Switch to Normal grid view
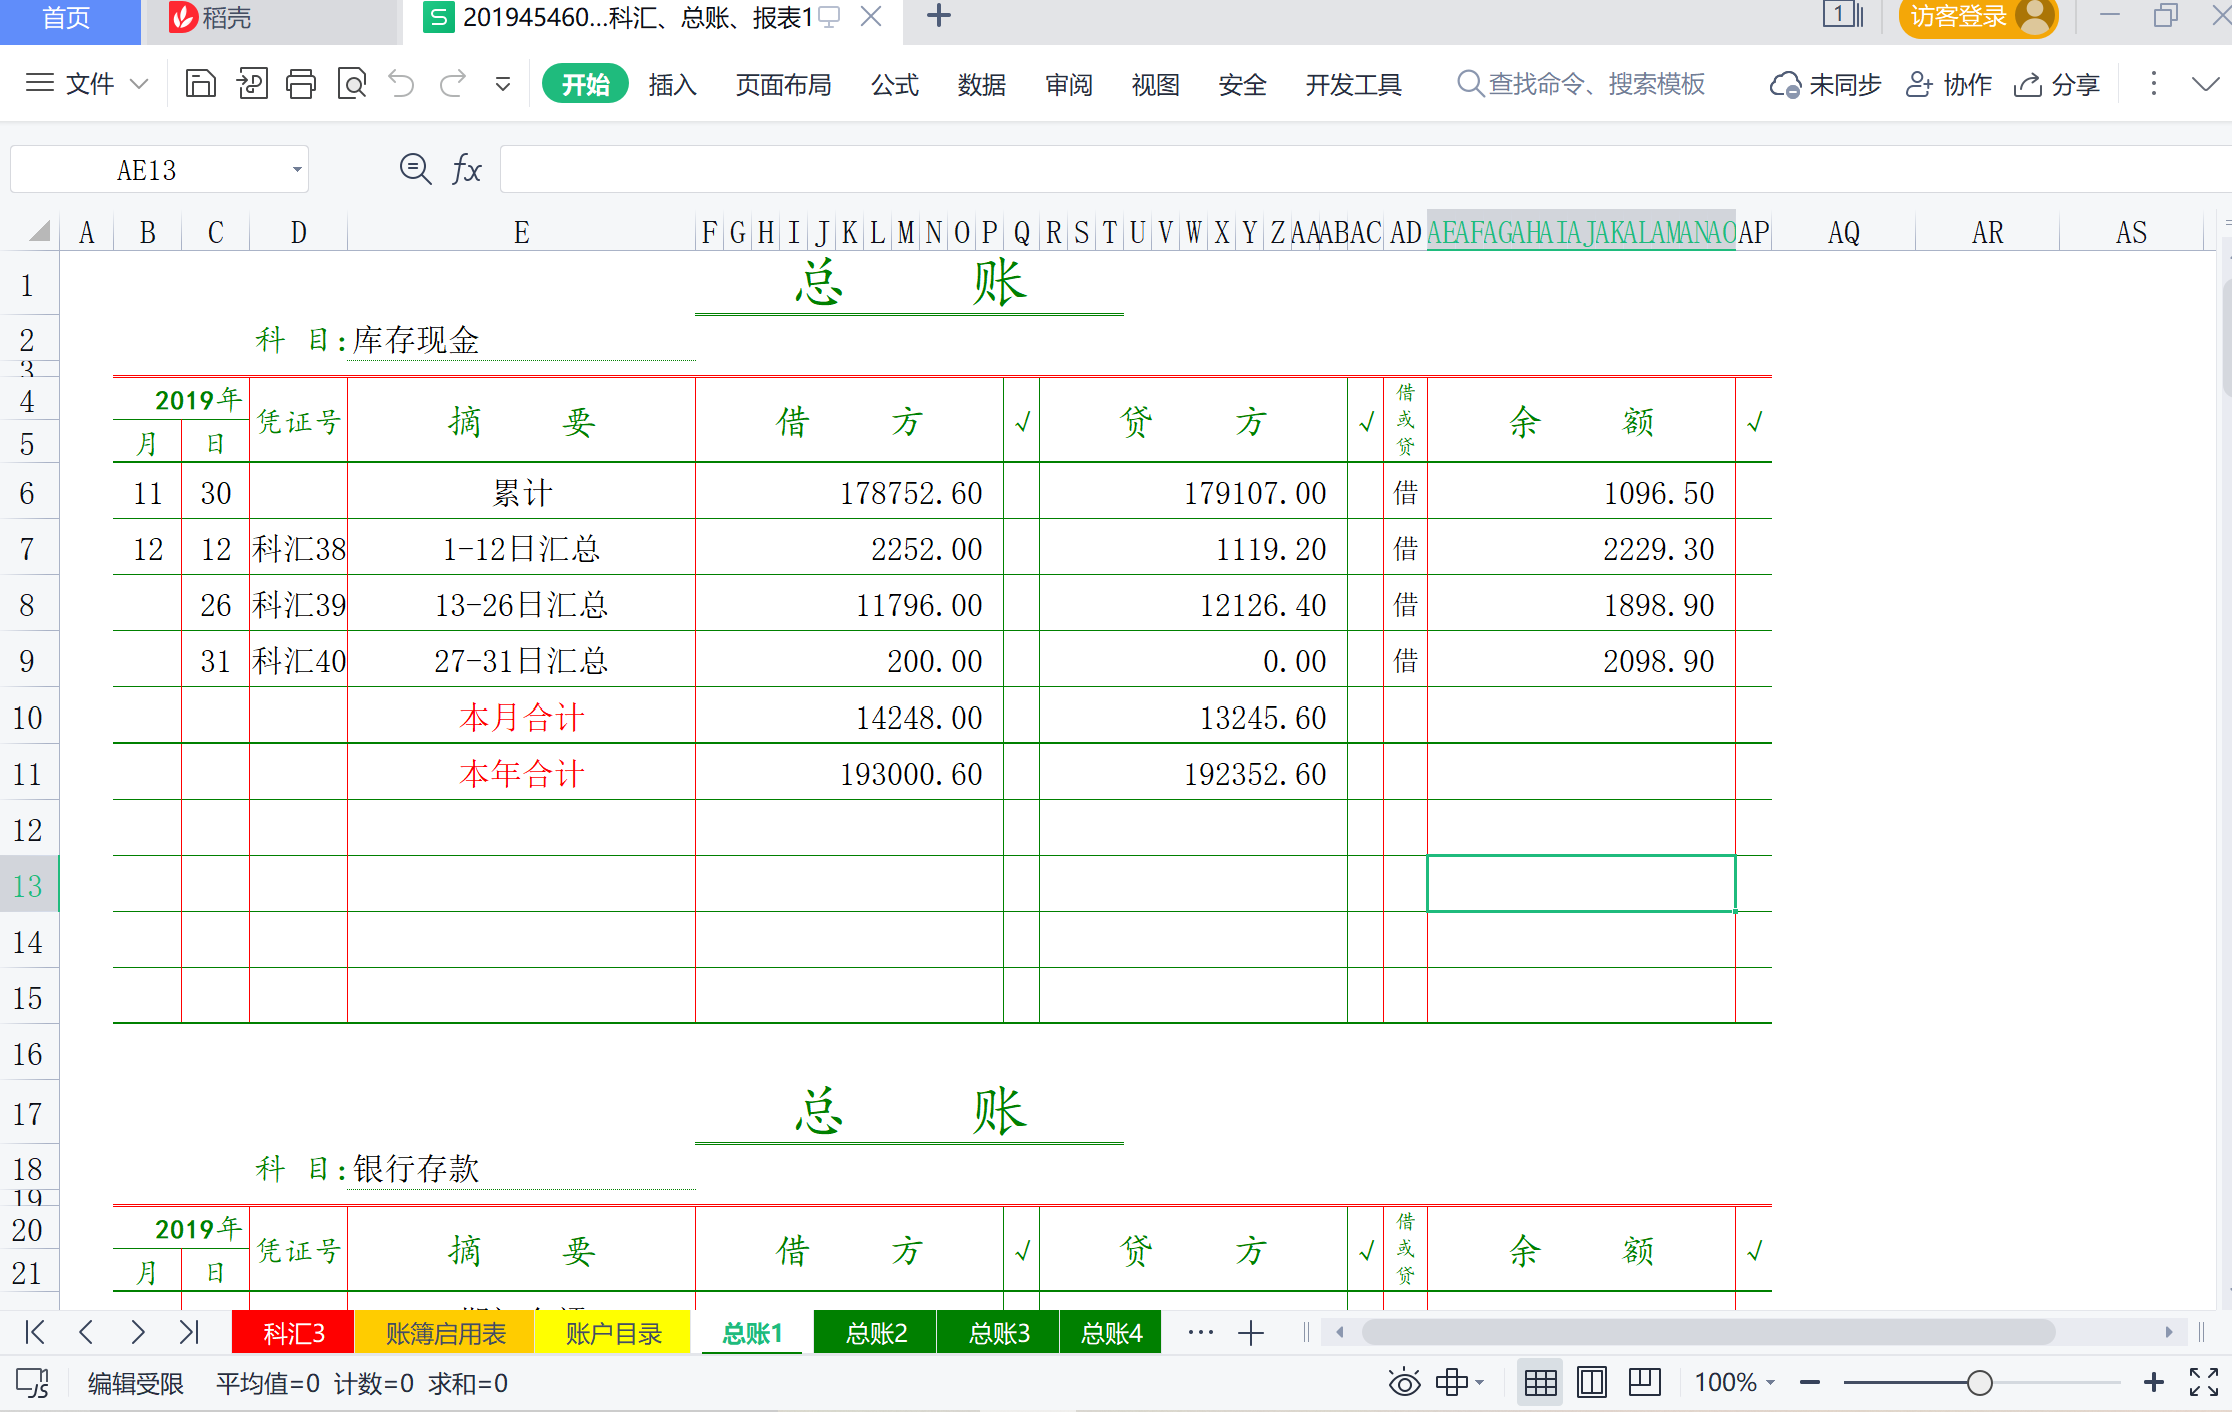2232x1412 pixels. tap(1540, 1383)
